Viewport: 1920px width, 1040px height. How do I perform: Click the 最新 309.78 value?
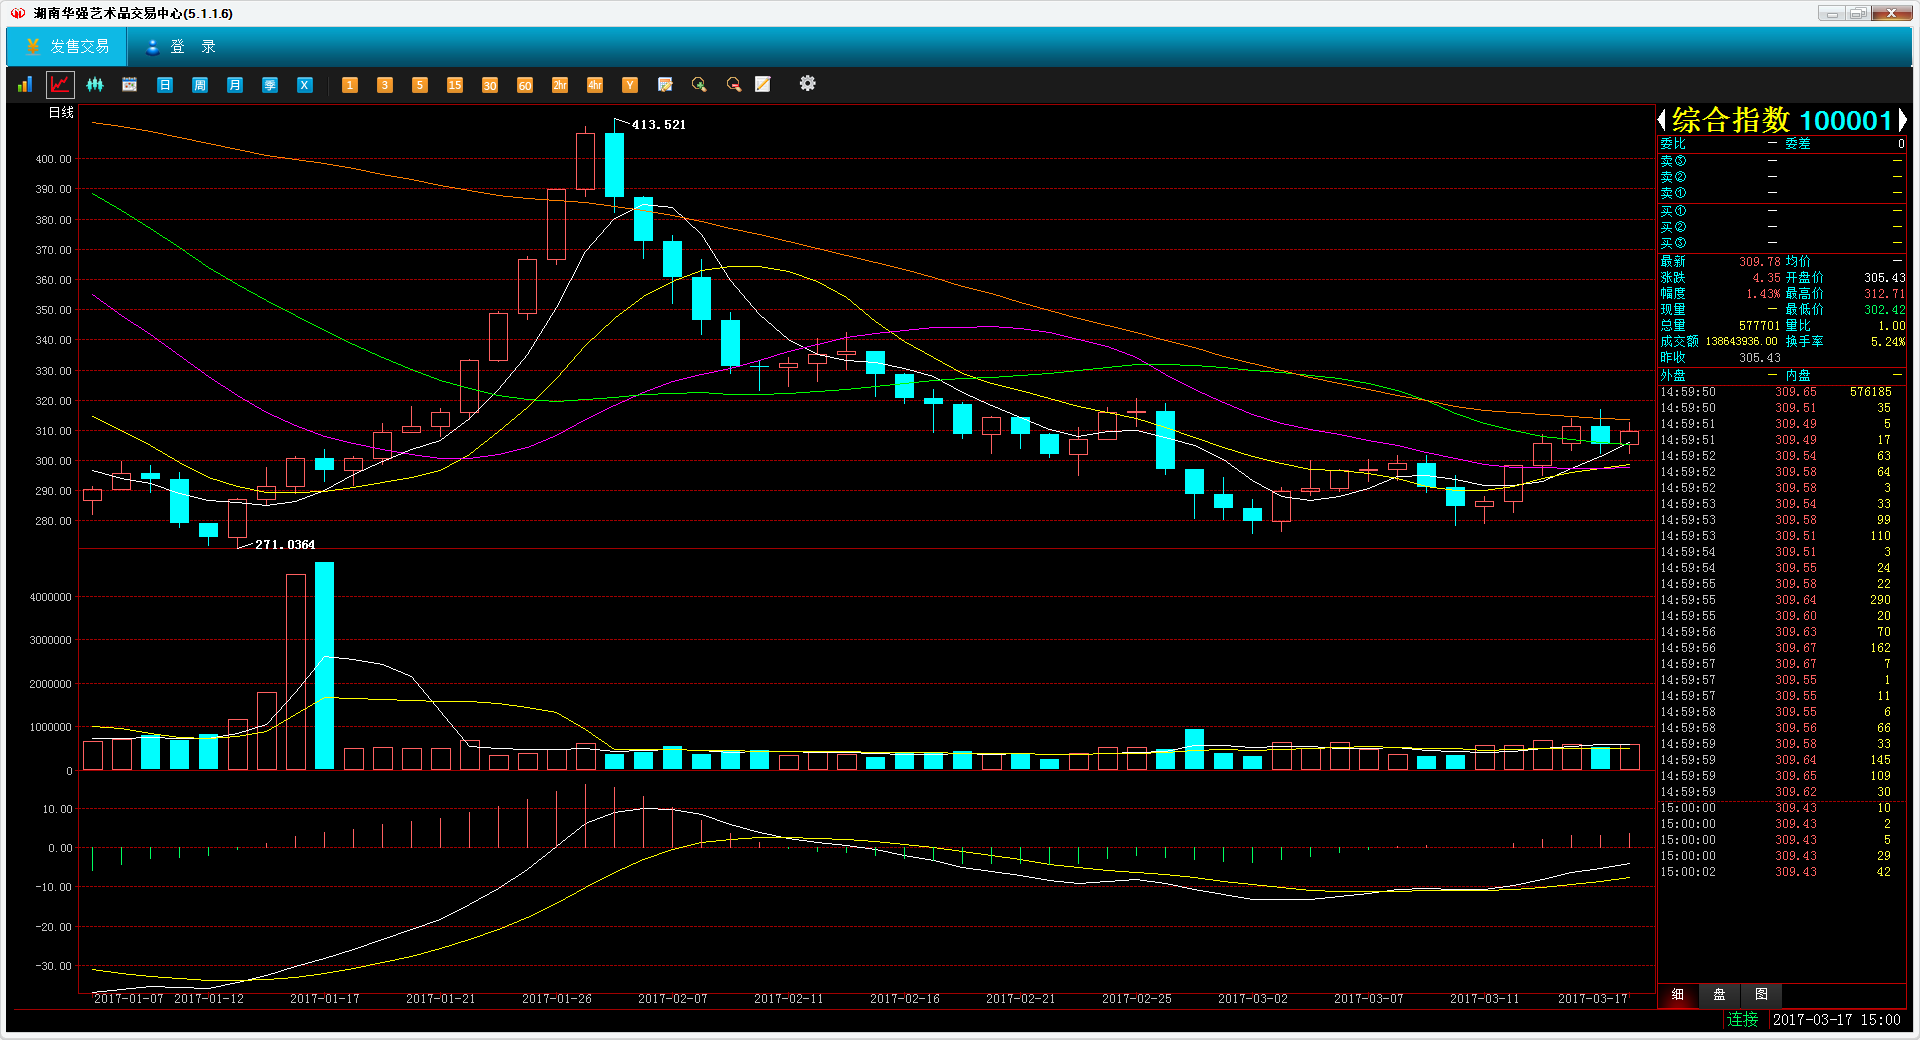[1760, 262]
